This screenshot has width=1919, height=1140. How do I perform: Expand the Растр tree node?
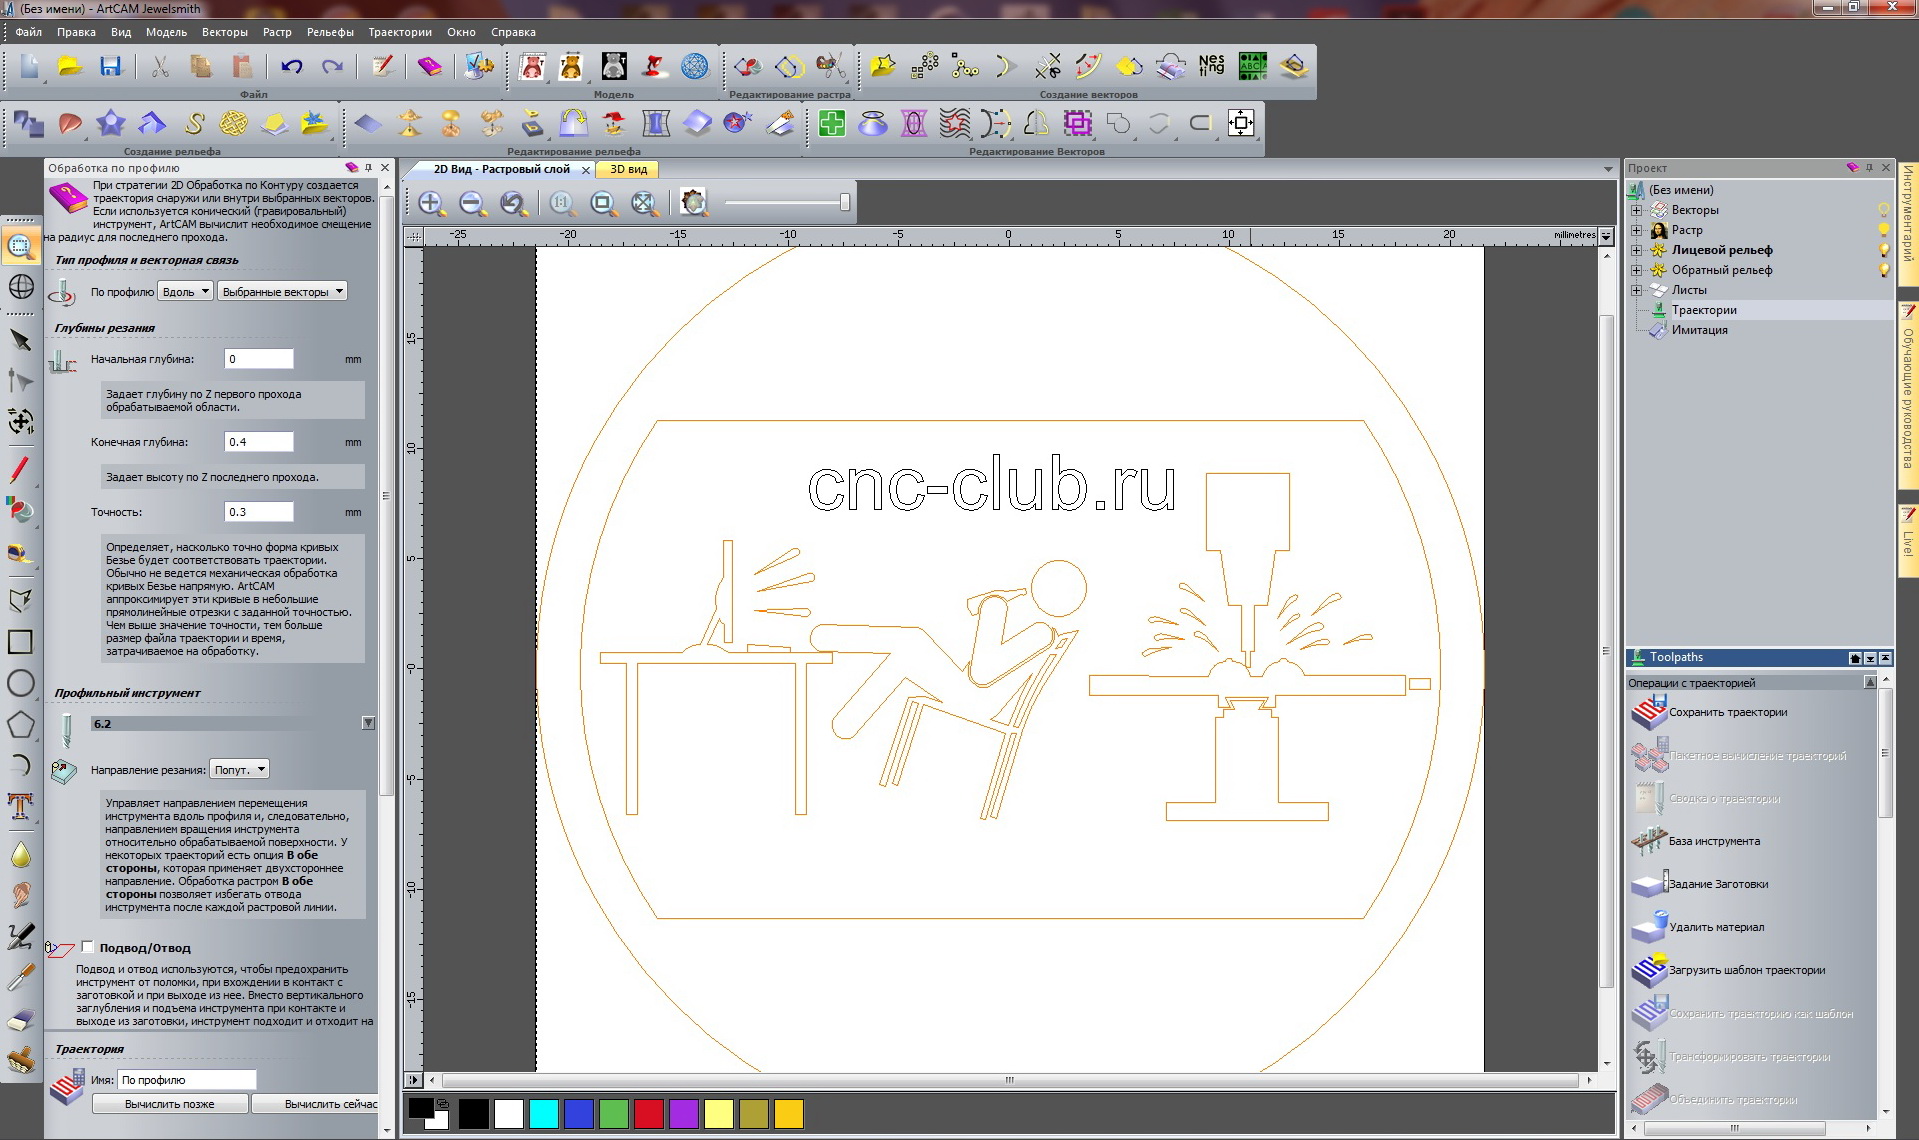tap(1637, 230)
